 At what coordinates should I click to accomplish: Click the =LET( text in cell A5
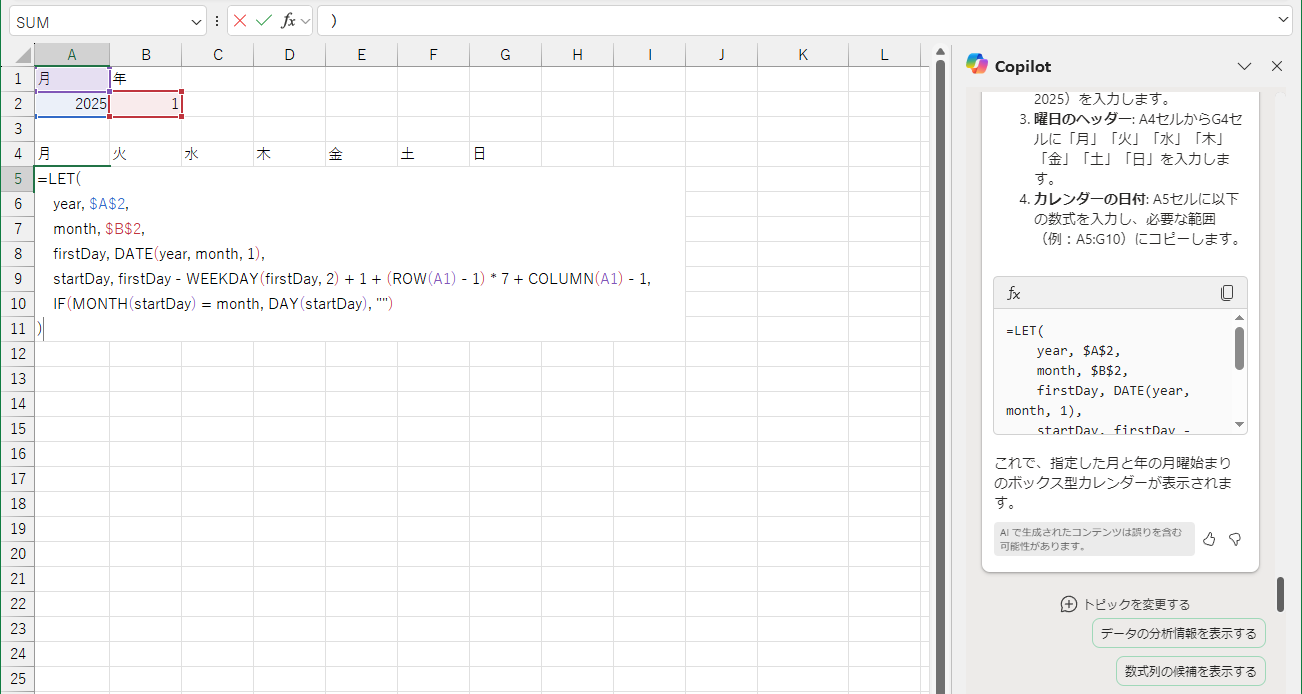pos(58,179)
